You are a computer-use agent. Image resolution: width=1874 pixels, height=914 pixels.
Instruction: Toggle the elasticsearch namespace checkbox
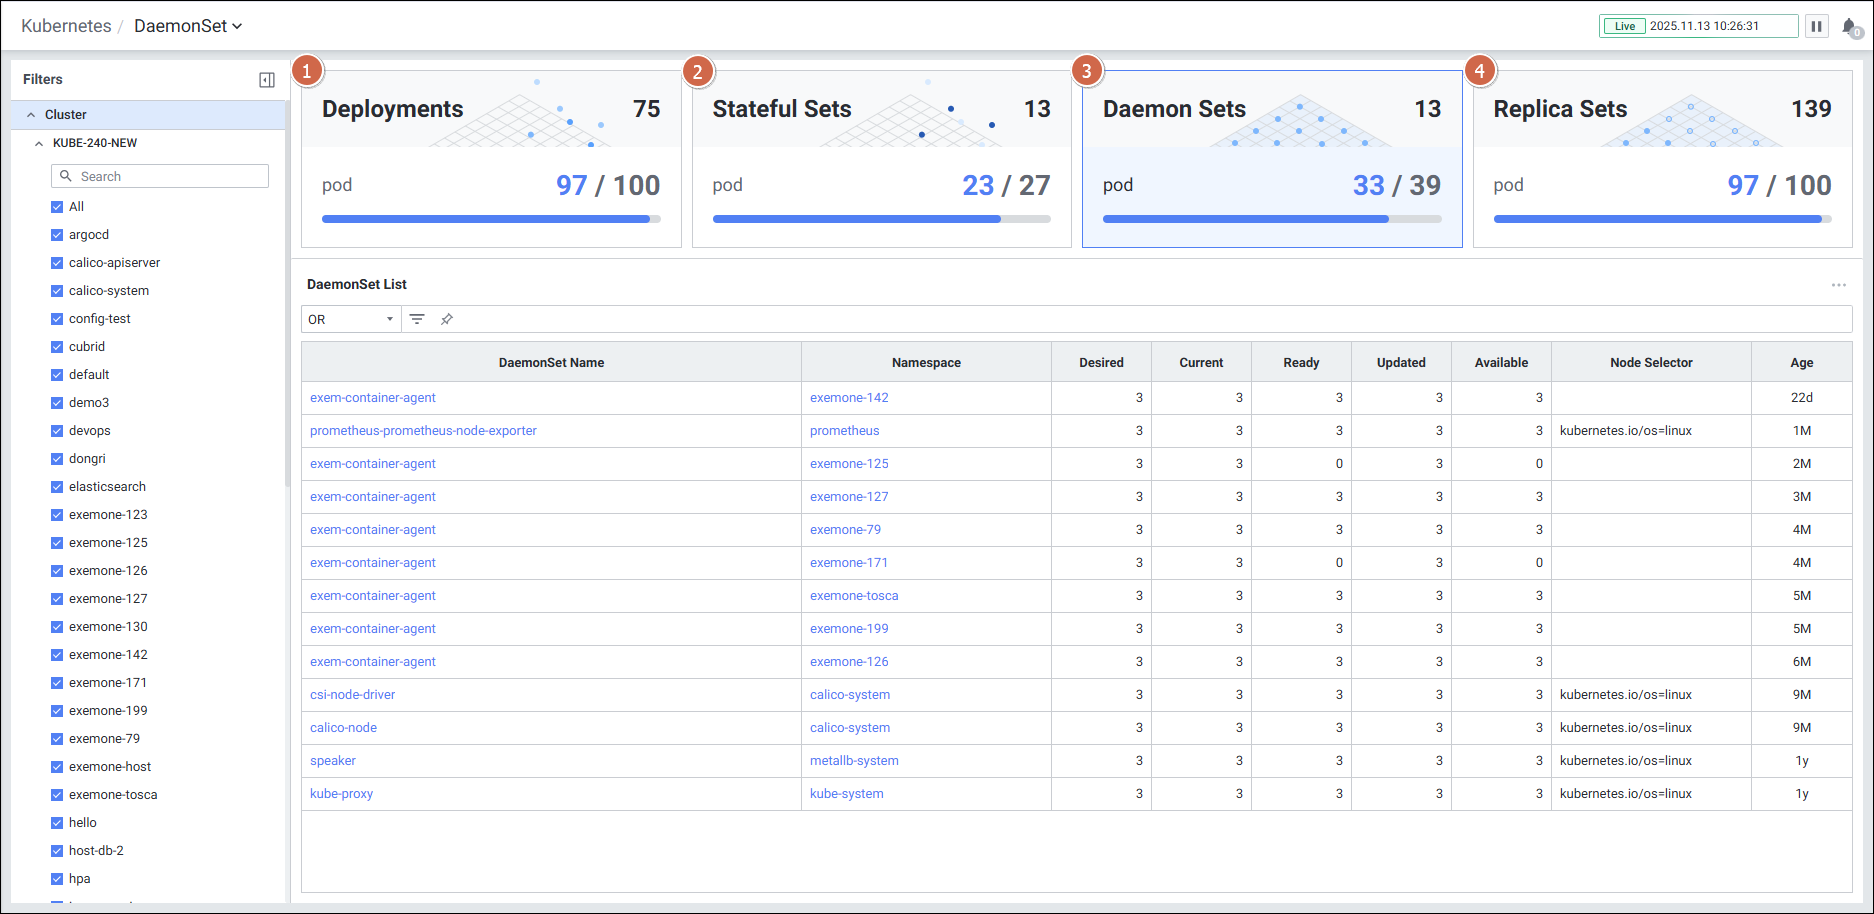57,487
